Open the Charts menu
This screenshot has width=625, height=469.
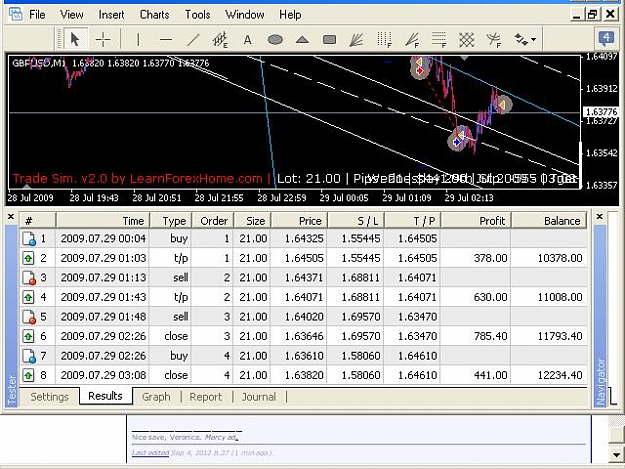154,15
